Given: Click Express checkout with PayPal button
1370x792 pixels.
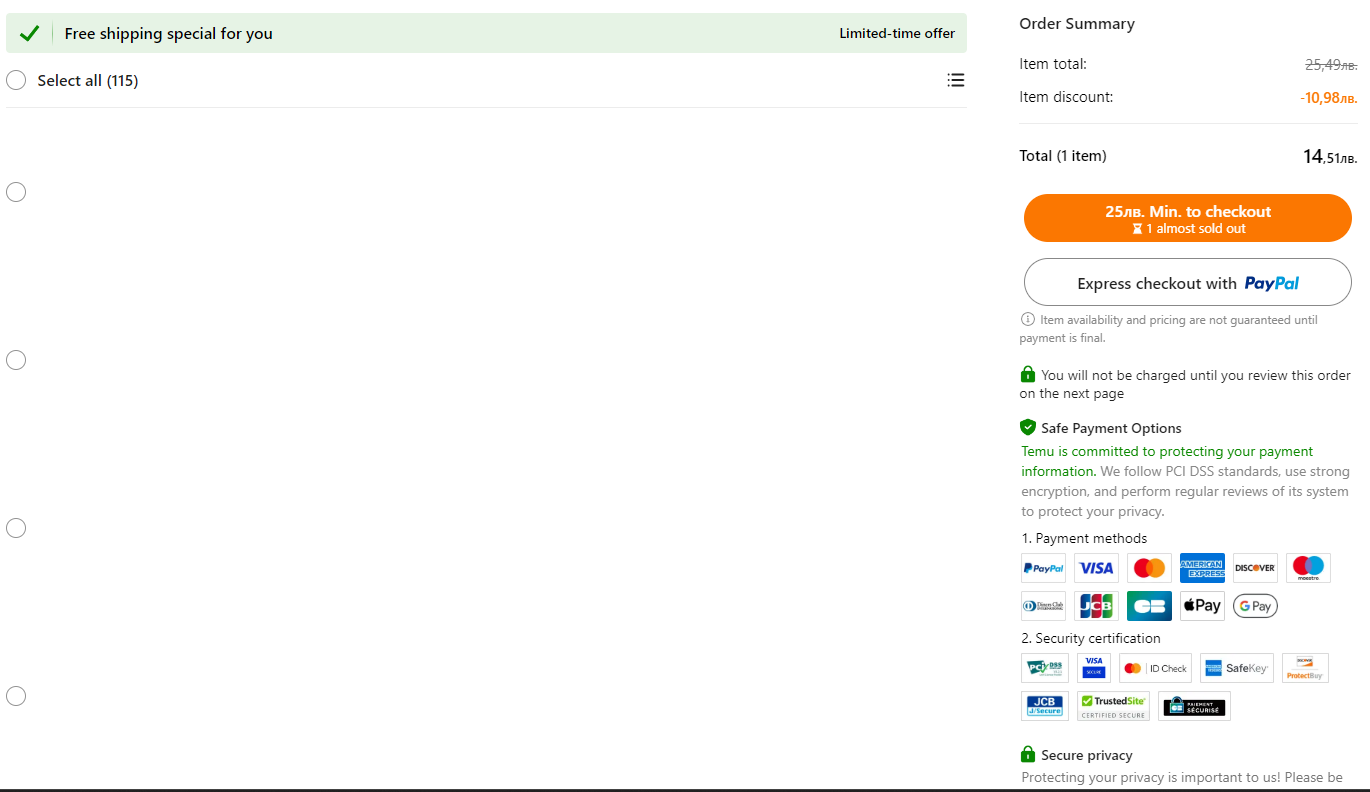Looking at the screenshot, I should [1187, 283].
